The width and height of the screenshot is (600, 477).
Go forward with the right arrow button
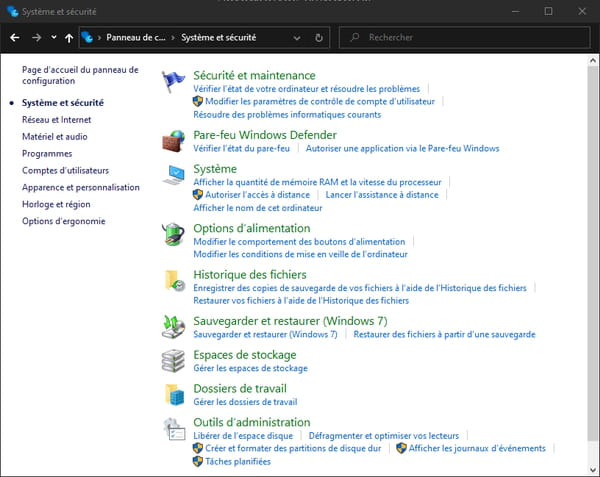(36, 37)
